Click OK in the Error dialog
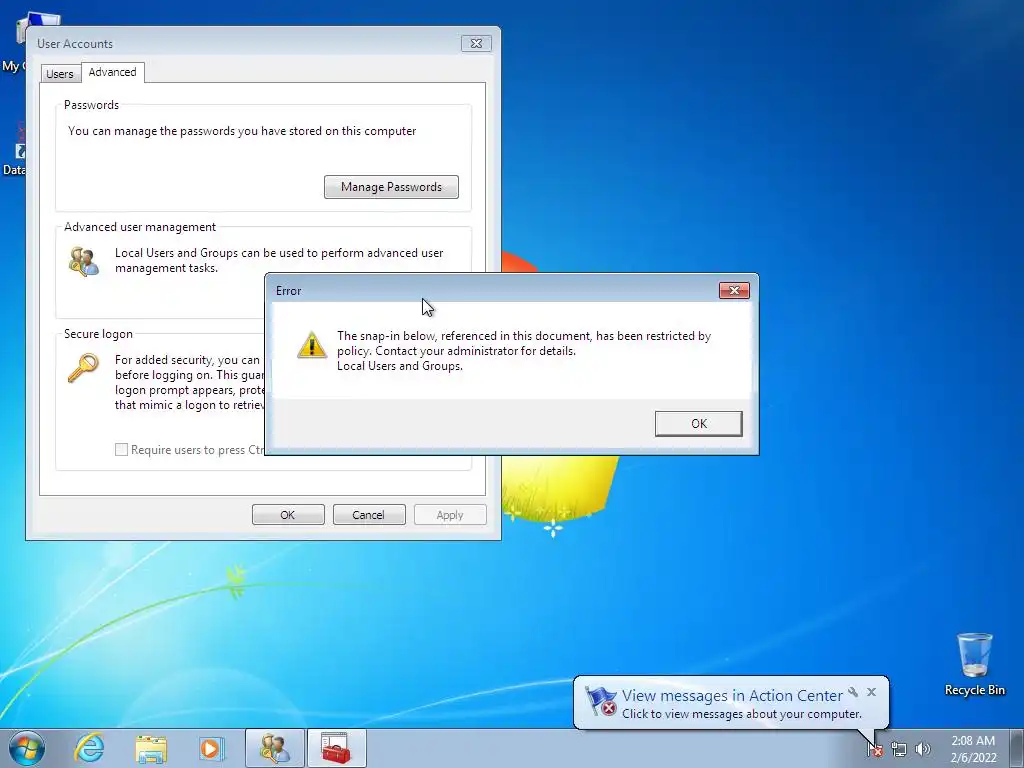The image size is (1024, 768). coord(698,423)
